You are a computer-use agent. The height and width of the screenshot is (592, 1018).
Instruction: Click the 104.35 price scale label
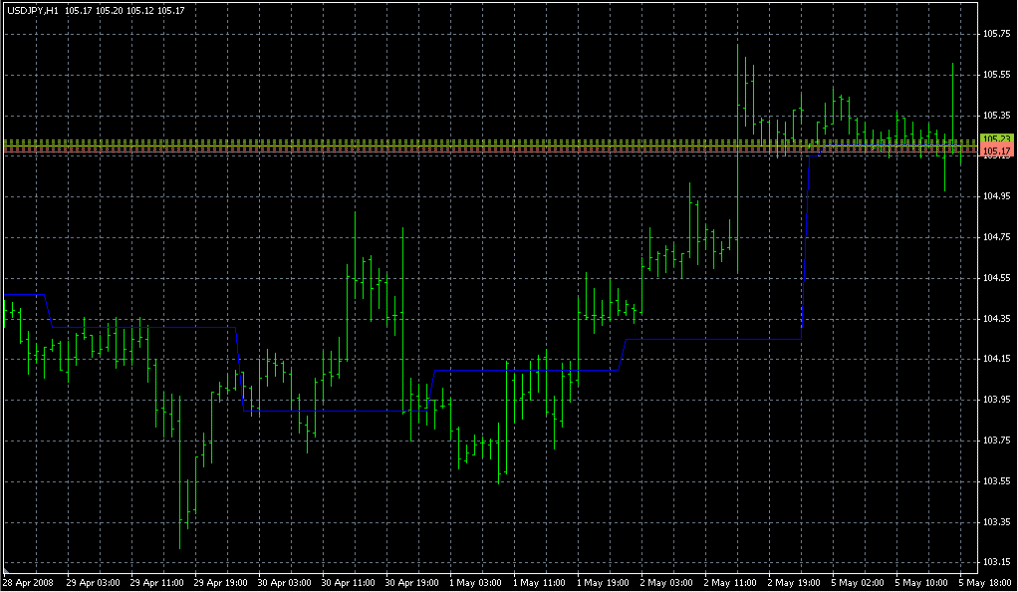996,319
